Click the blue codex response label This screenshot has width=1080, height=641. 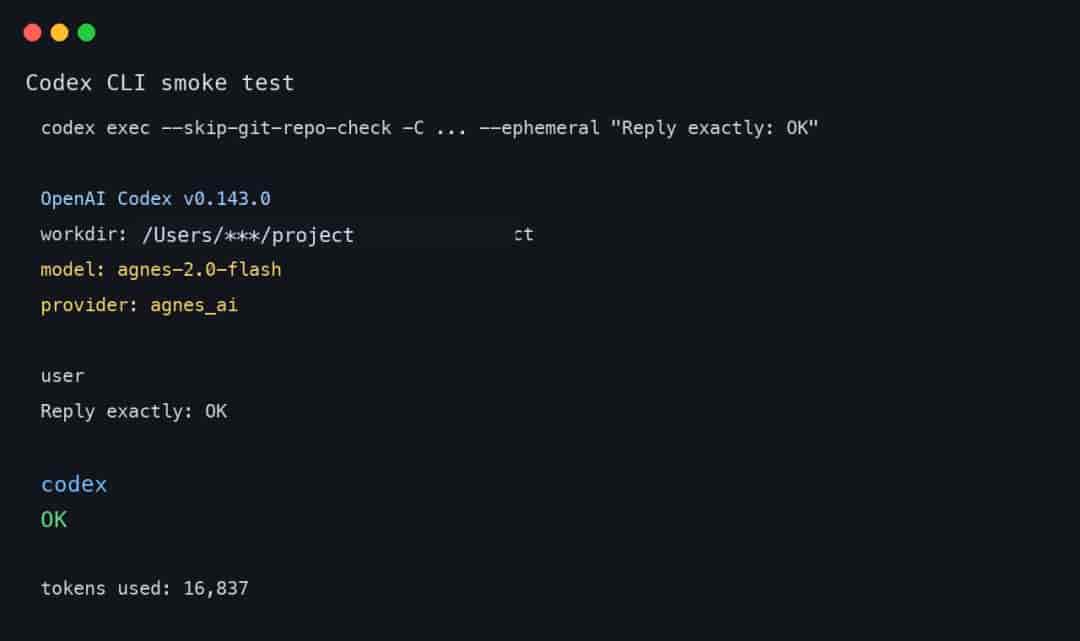click(74, 484)
